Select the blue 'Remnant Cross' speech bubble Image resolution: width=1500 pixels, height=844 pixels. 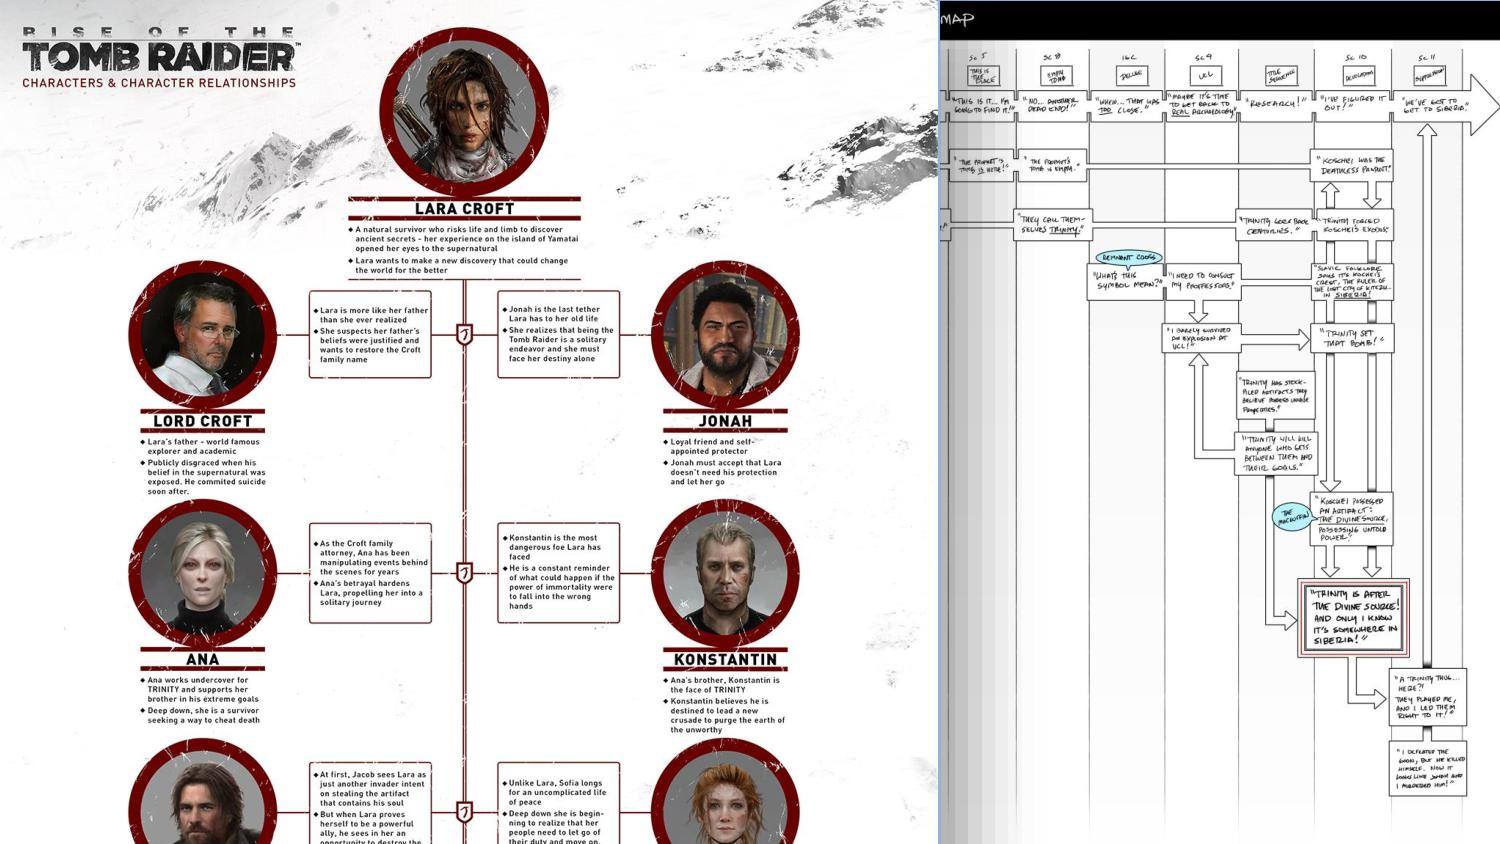1129,258
